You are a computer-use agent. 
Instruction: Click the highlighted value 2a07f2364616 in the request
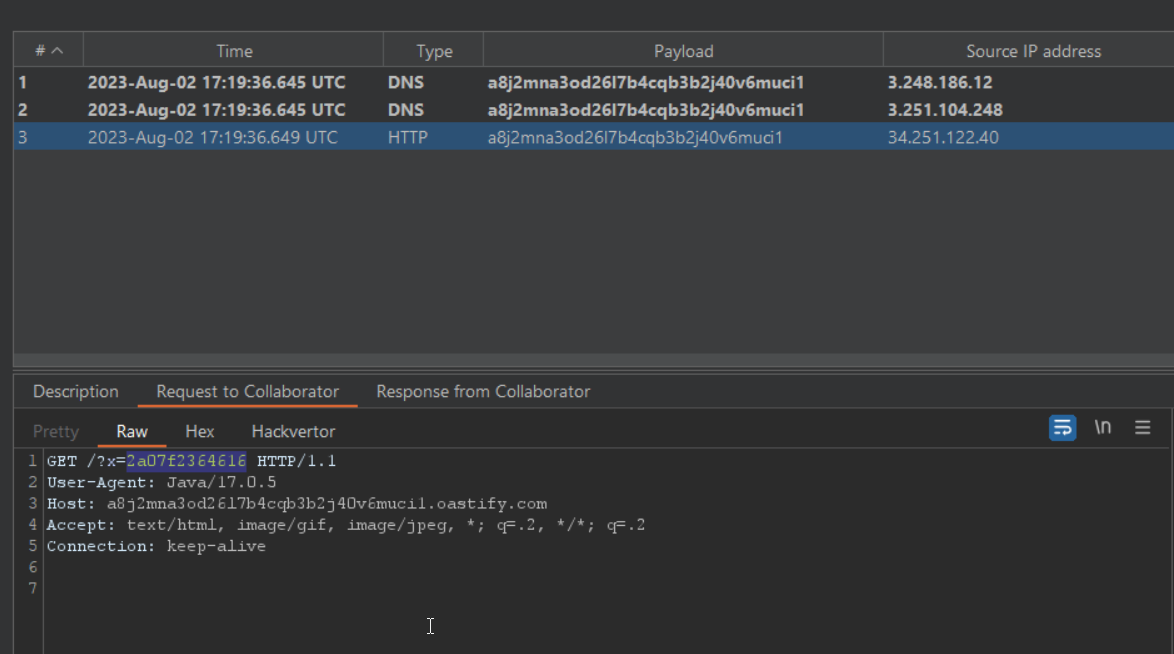[186, 461]
